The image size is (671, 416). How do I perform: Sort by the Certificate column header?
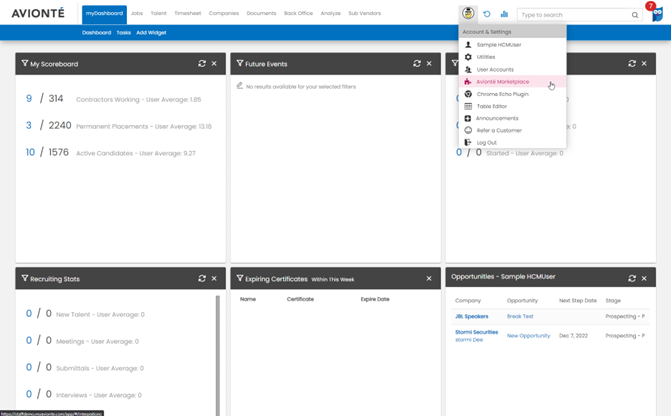[x=300, y=299]
